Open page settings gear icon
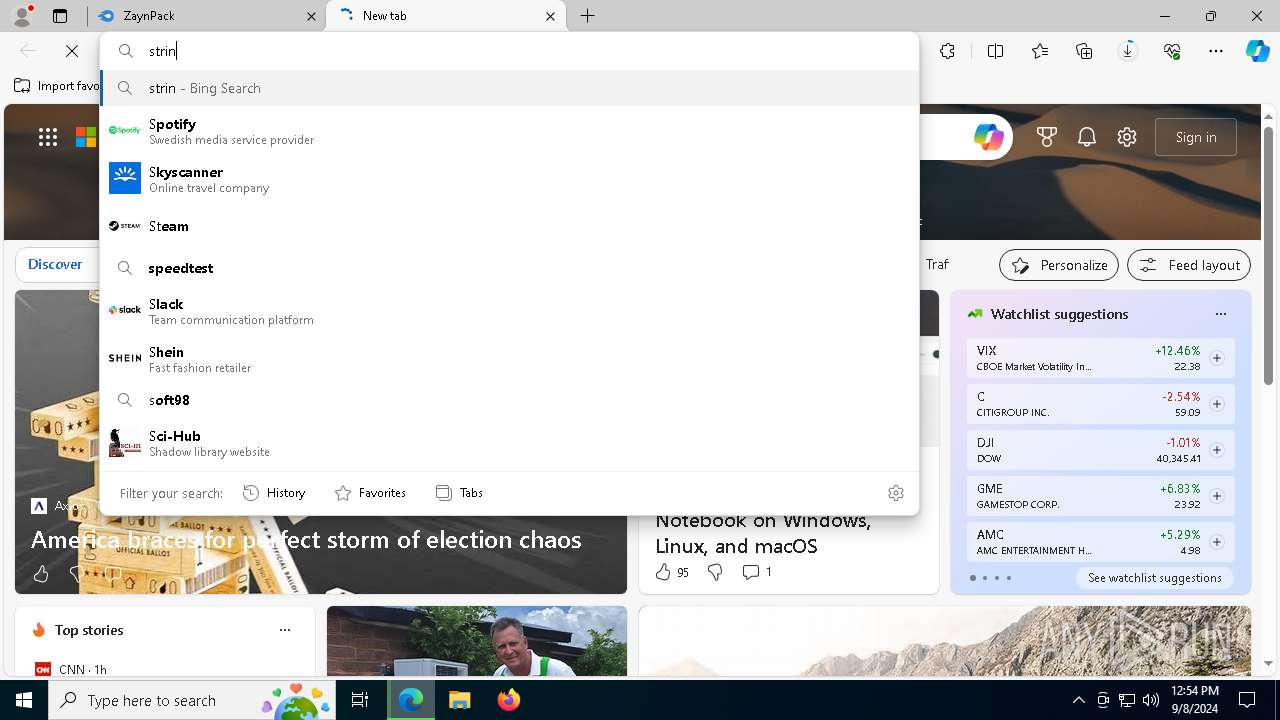This screenshot has width=1280, height=720. click(x=1127, y=137)
